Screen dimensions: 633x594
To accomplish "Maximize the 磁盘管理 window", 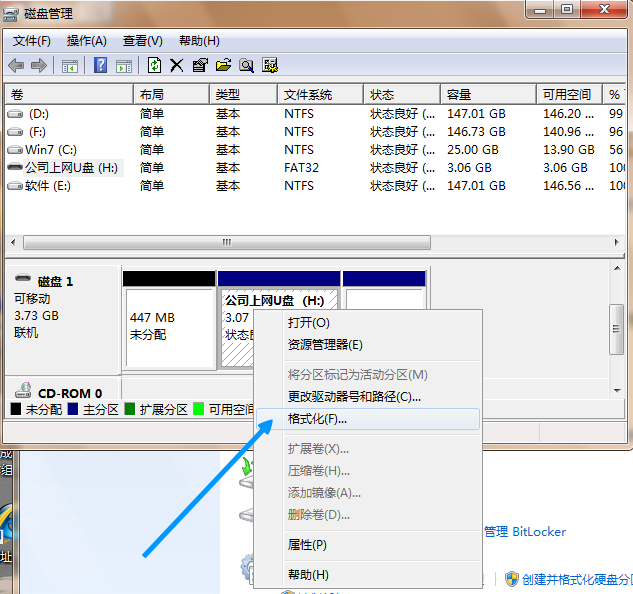I will [567, 10].
